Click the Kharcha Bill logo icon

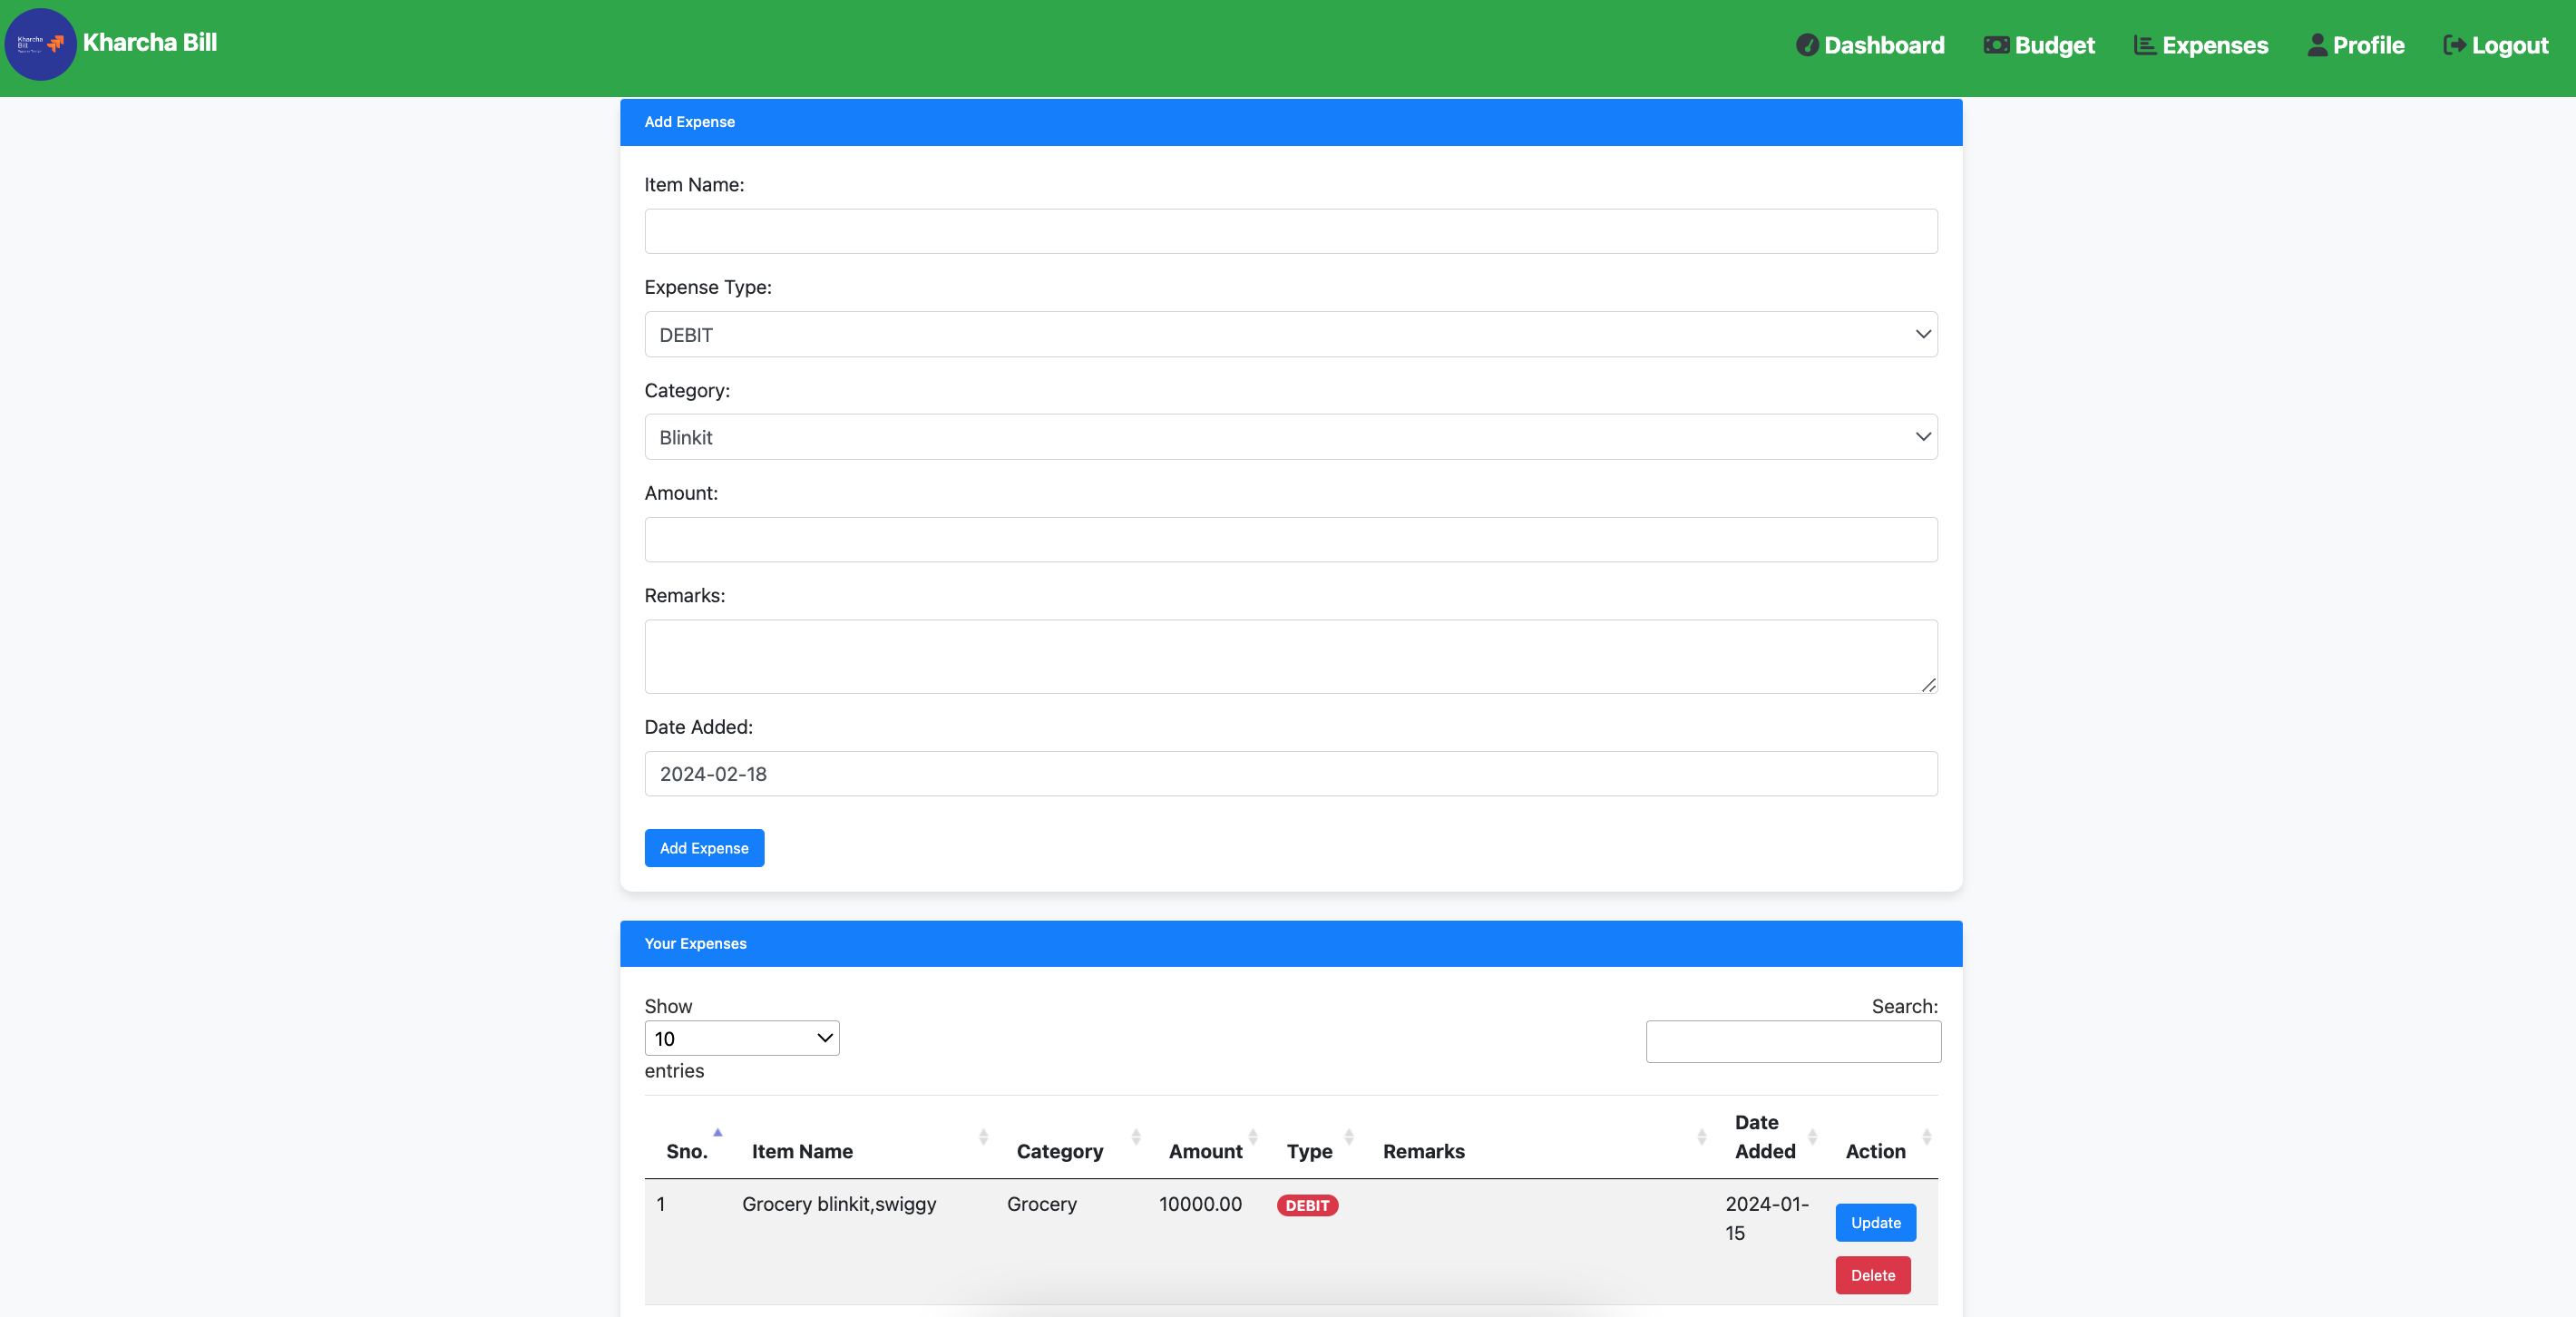click(40, 44)
